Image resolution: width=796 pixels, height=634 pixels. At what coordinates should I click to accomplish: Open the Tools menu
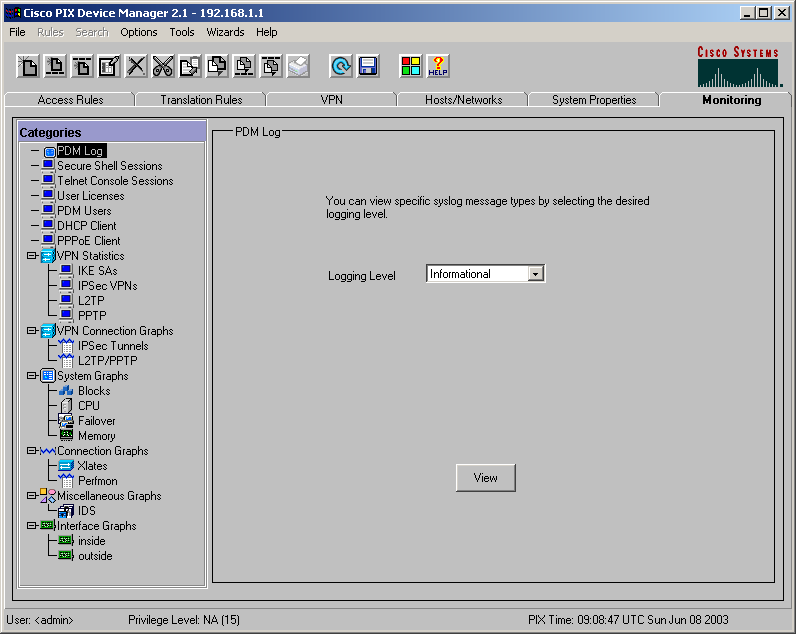(x=182, y=32)
